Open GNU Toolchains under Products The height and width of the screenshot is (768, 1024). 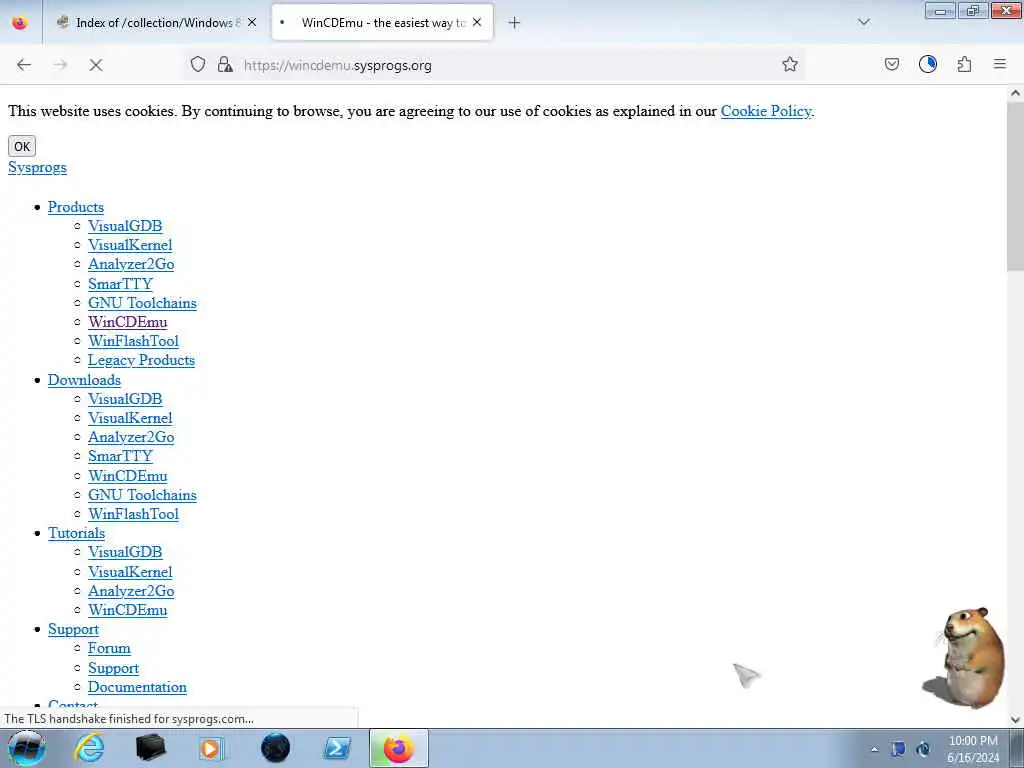142,303
